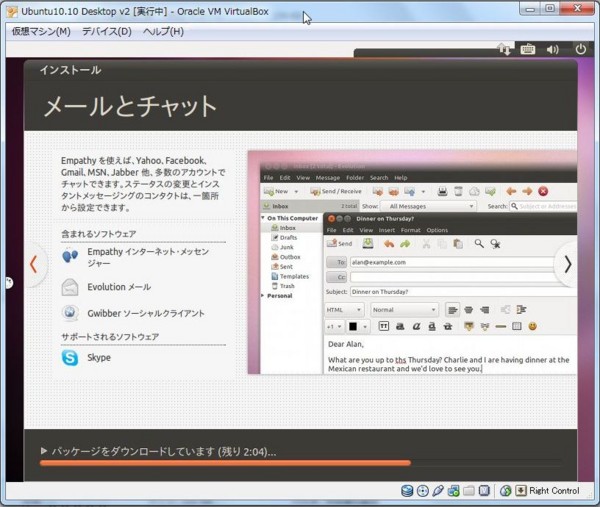Go to next slide with right arrow
The width and height of the screenshot is (600, 507).
(567, 264)
